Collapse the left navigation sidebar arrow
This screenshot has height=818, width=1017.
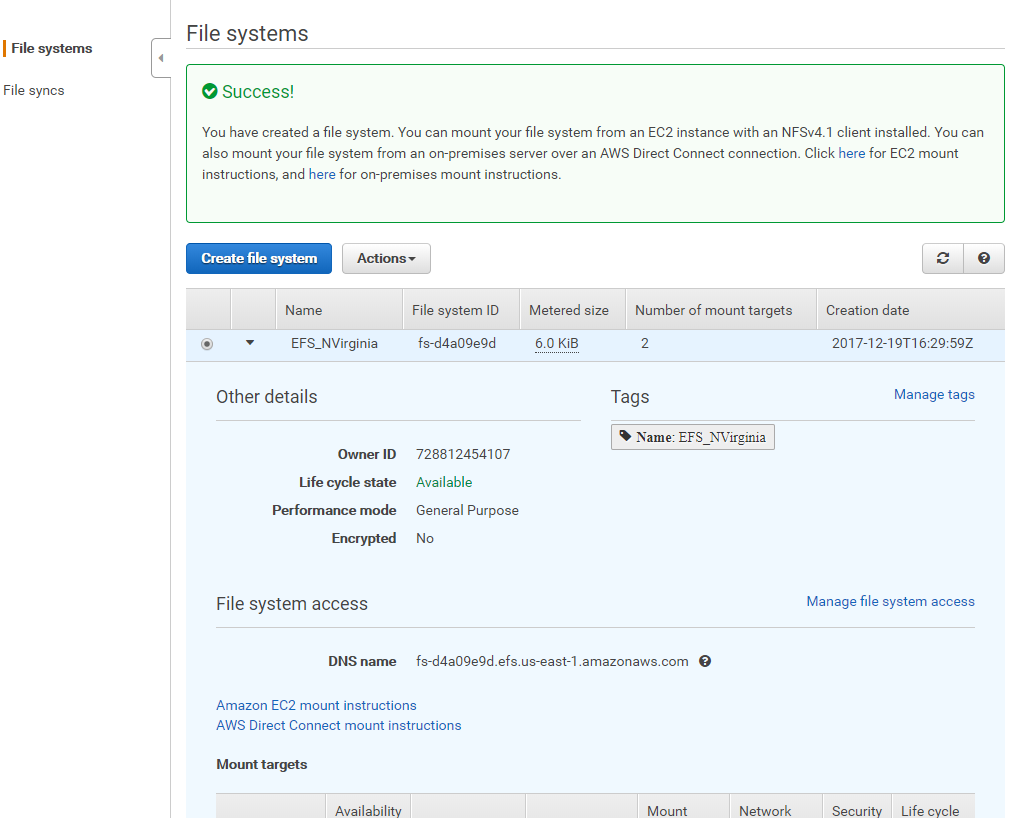[x=161, y=58]
